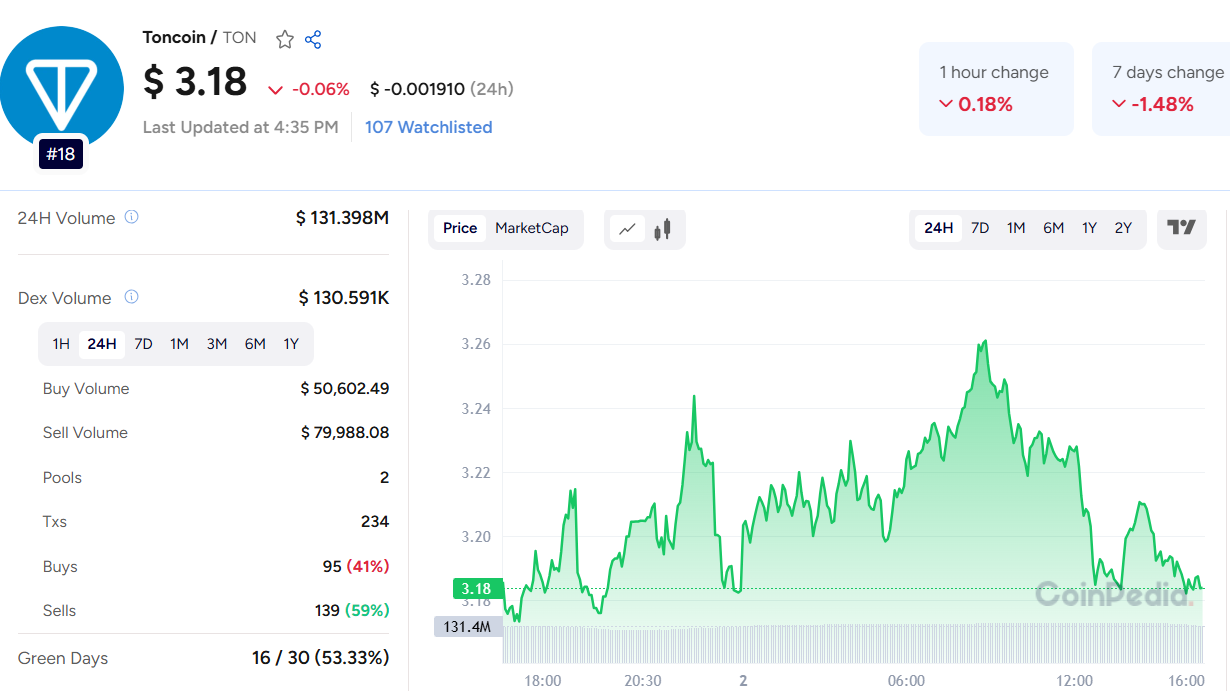Click the Pools row value 2

(384, 477)
